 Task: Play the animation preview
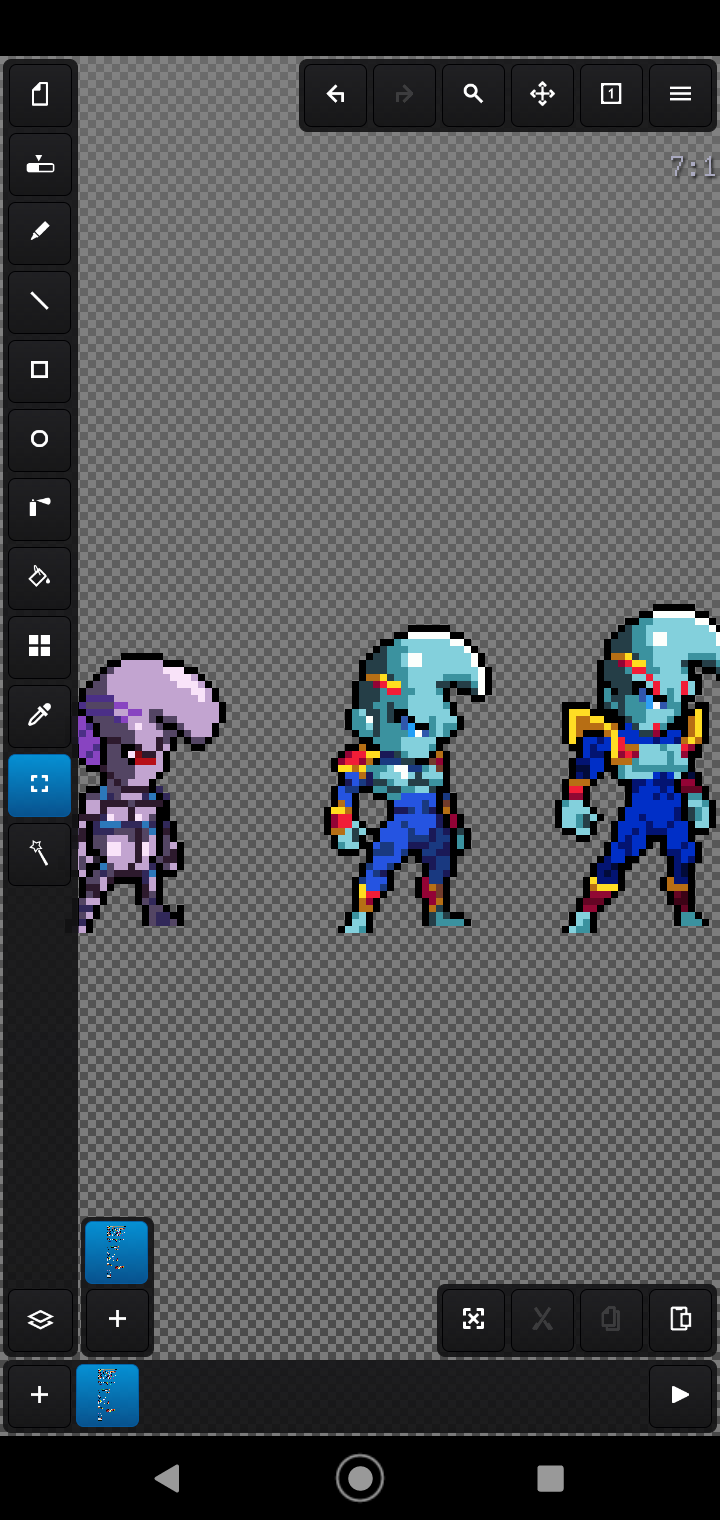[680, 1396]
